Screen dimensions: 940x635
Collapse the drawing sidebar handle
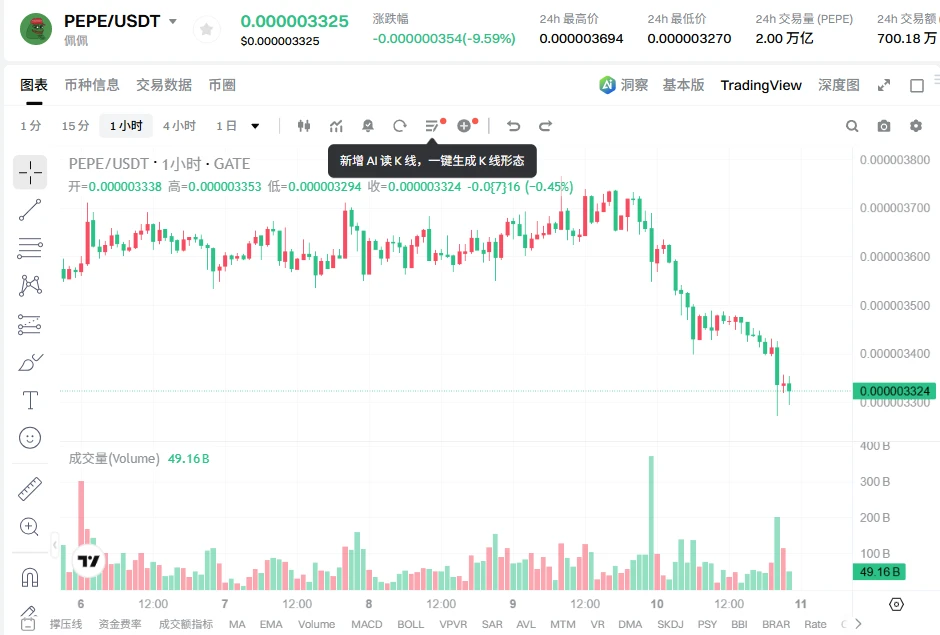[x=55, y=546]
